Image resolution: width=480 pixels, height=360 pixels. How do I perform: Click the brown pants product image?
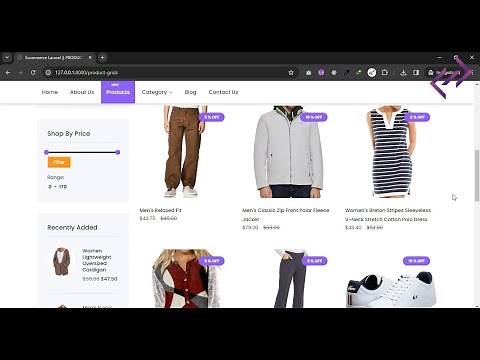tap(183, 152)
